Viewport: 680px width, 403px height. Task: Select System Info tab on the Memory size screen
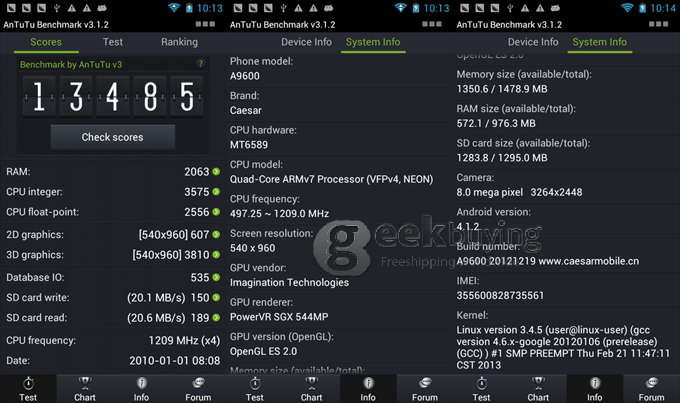pyautogui.click(x=600, y=42)
